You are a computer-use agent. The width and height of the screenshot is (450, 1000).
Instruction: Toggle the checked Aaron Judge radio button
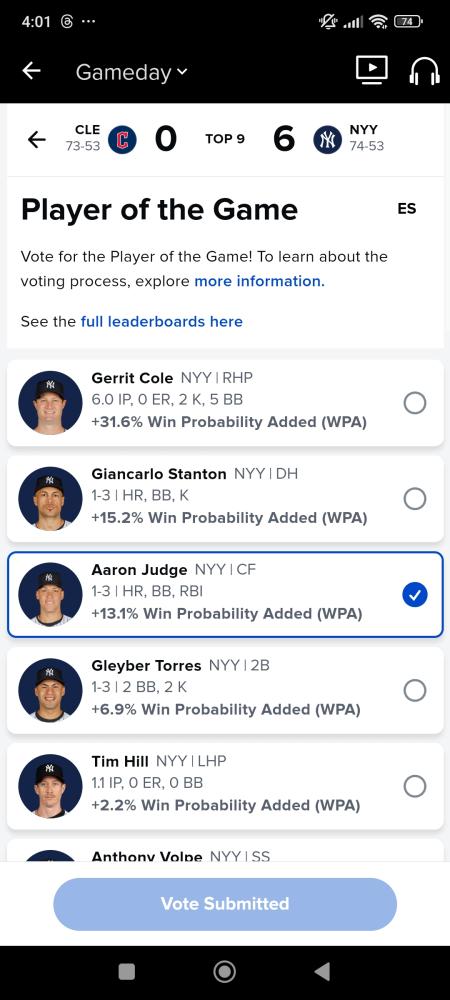[x=415, y=594]
